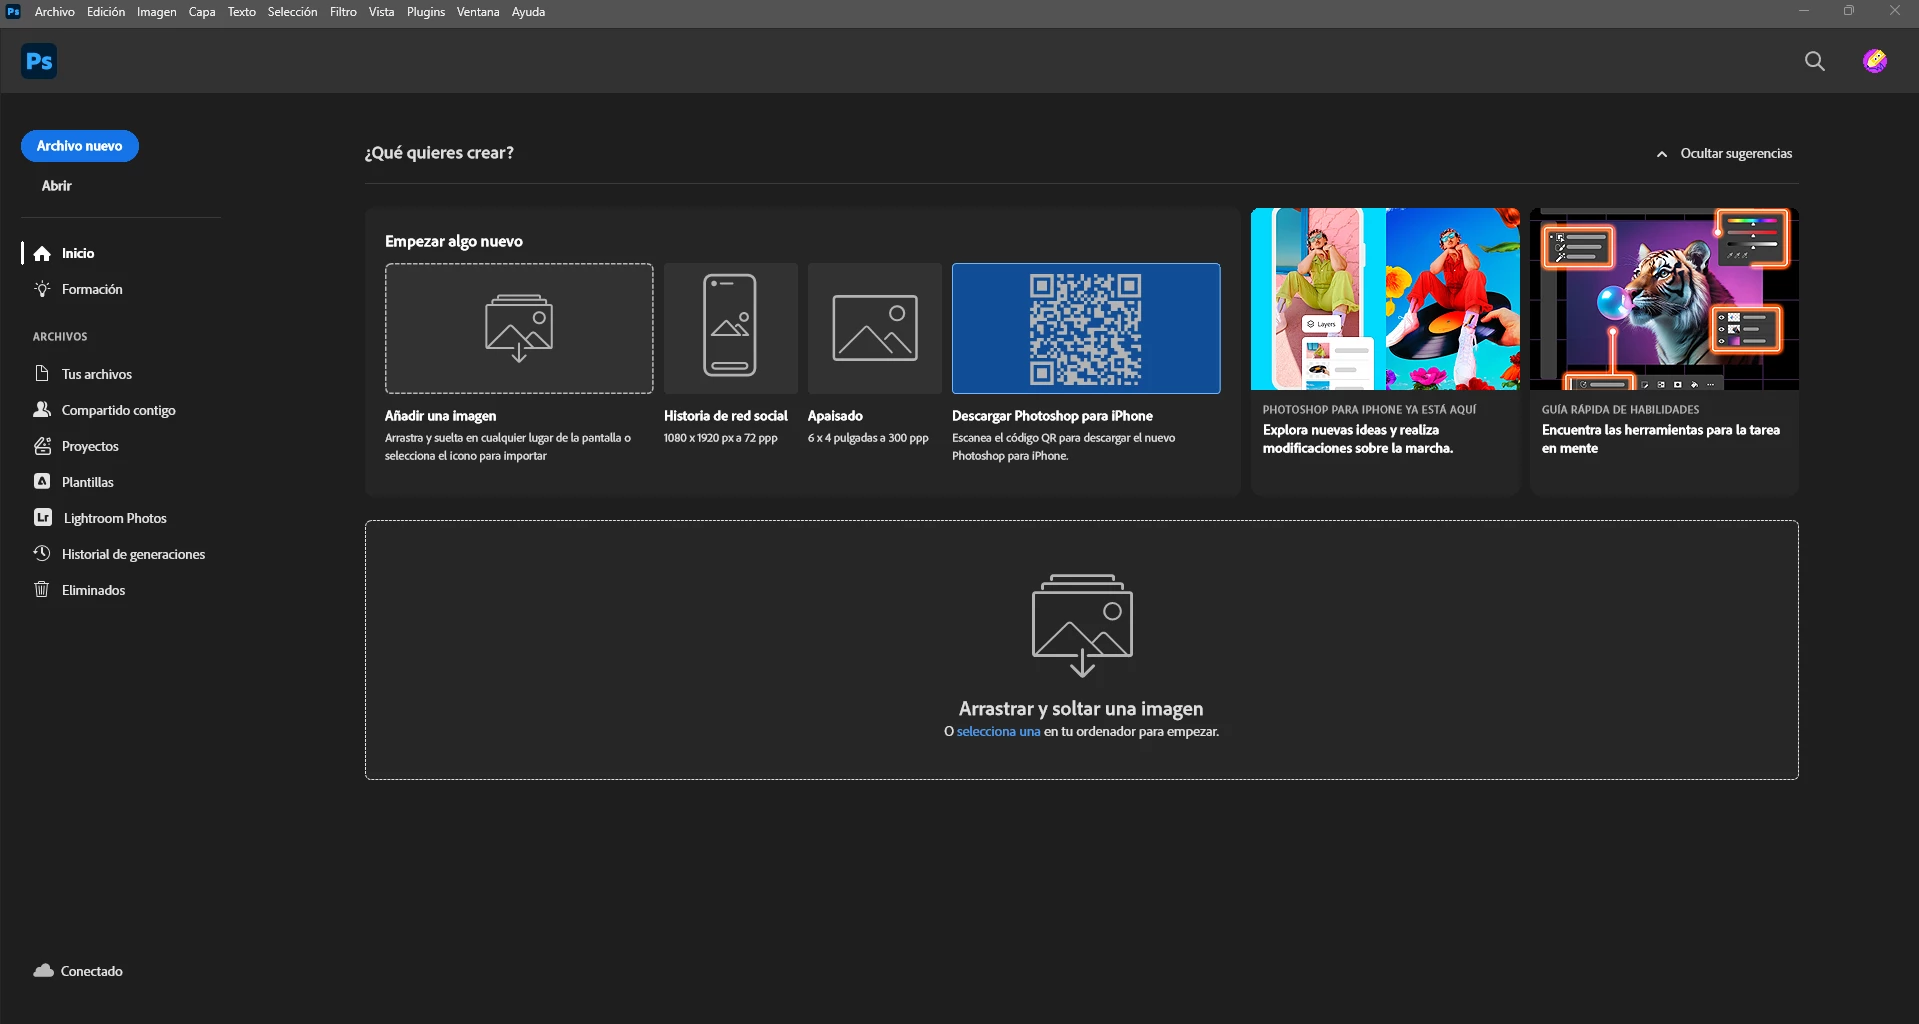Click the 'Historia de red social' title
The image size is (1919, 1024).
(726, 416)
